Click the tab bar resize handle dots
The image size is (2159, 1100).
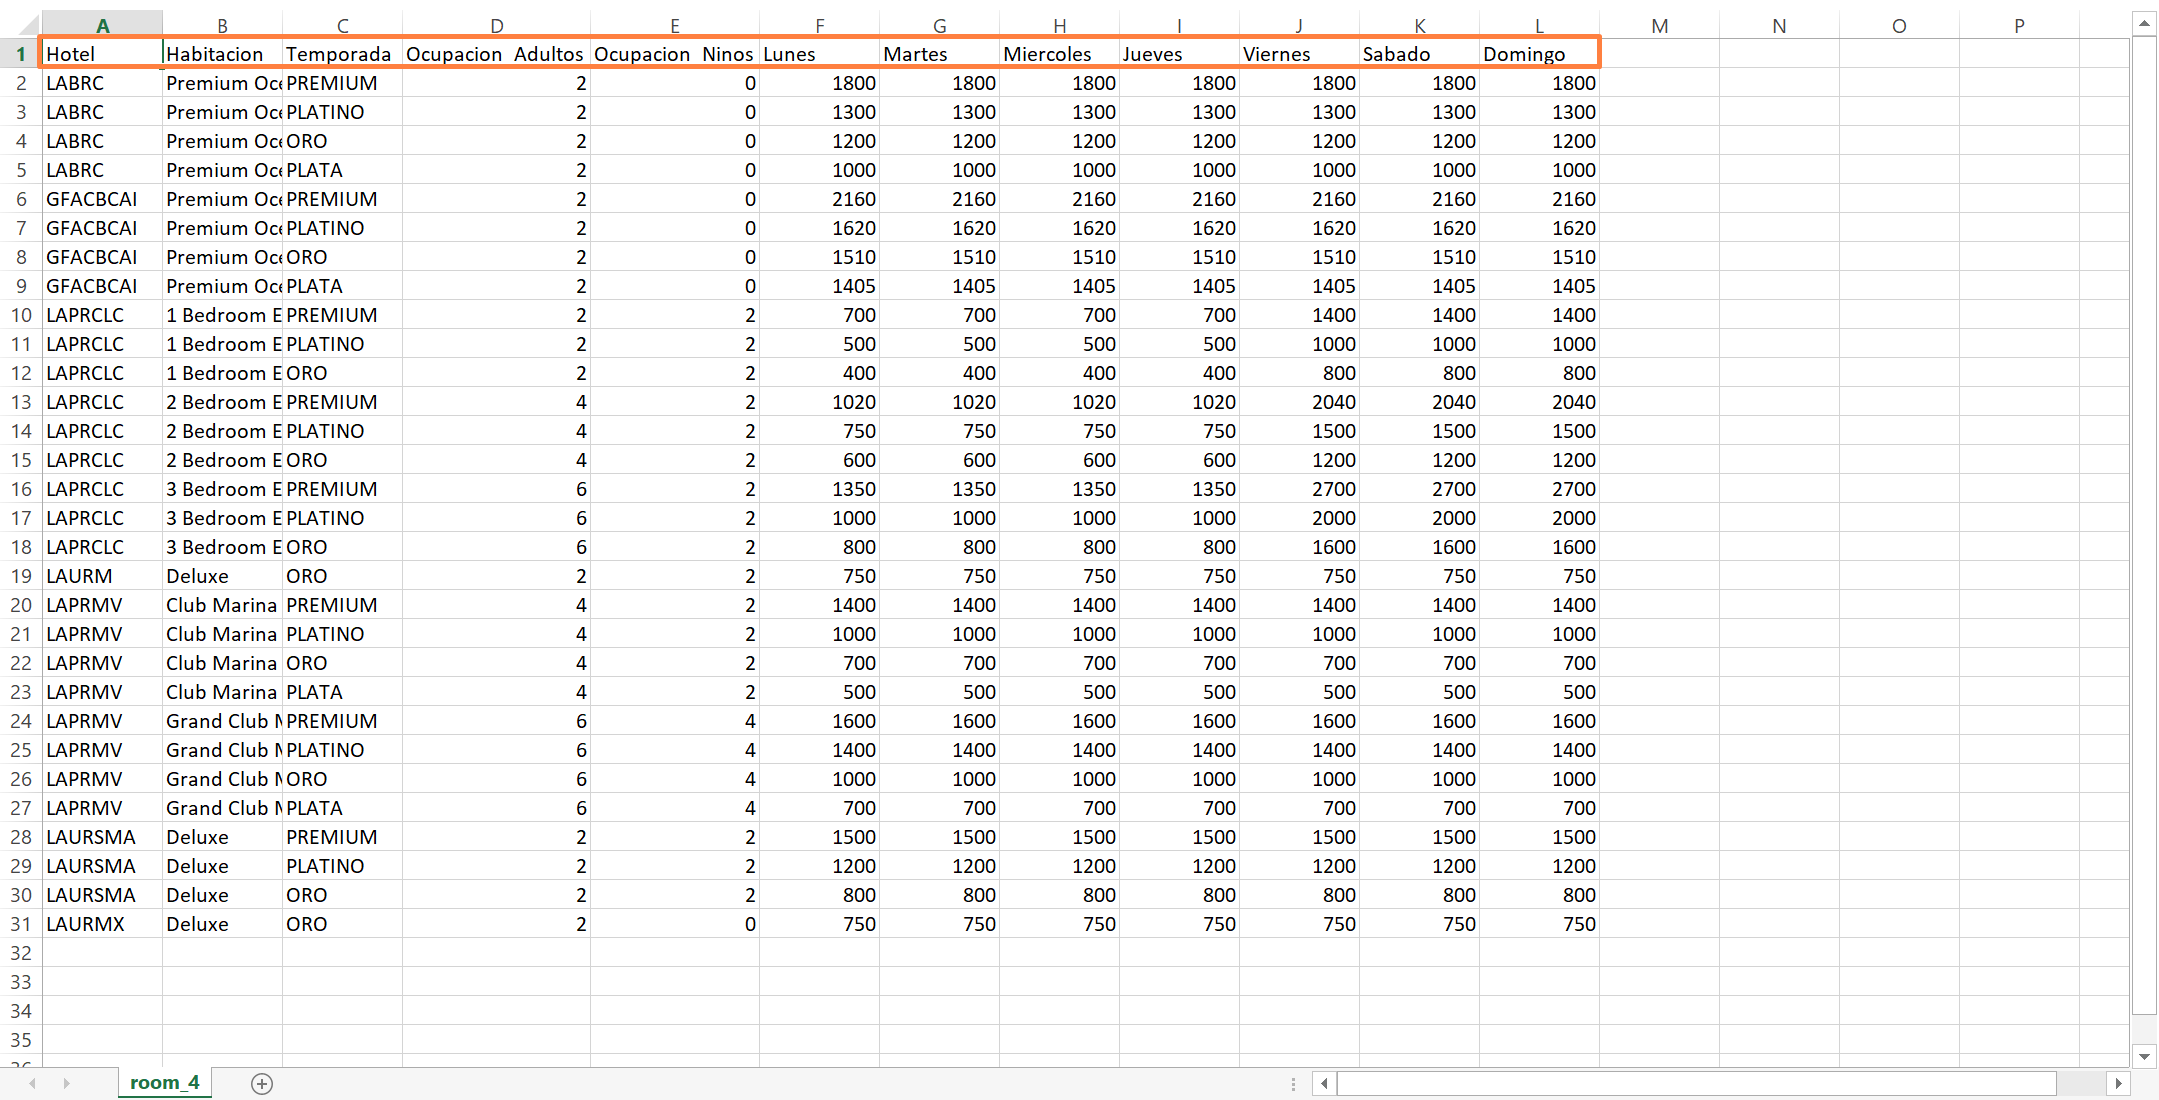[x=1293, y=1084]
